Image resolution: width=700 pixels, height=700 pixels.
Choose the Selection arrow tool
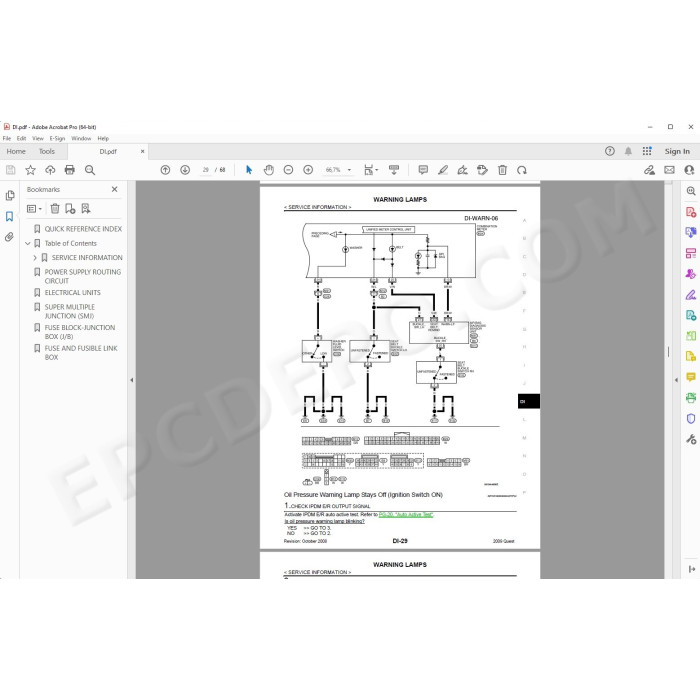(249, 170)
